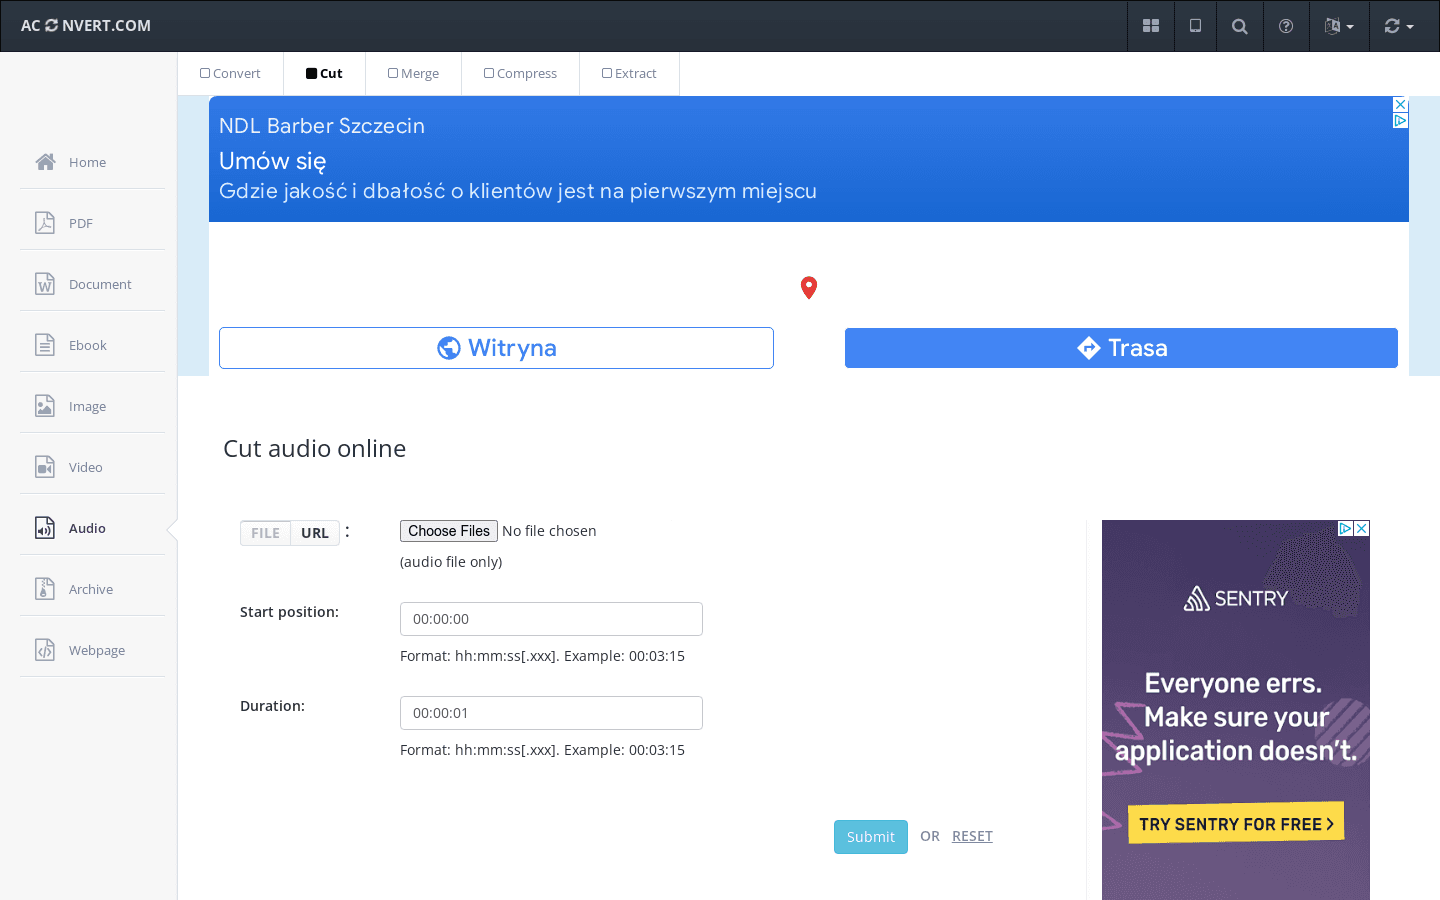Expand the refresh options dropdown
This screenshot has width=1440, height=900.
coord(1398,26)
